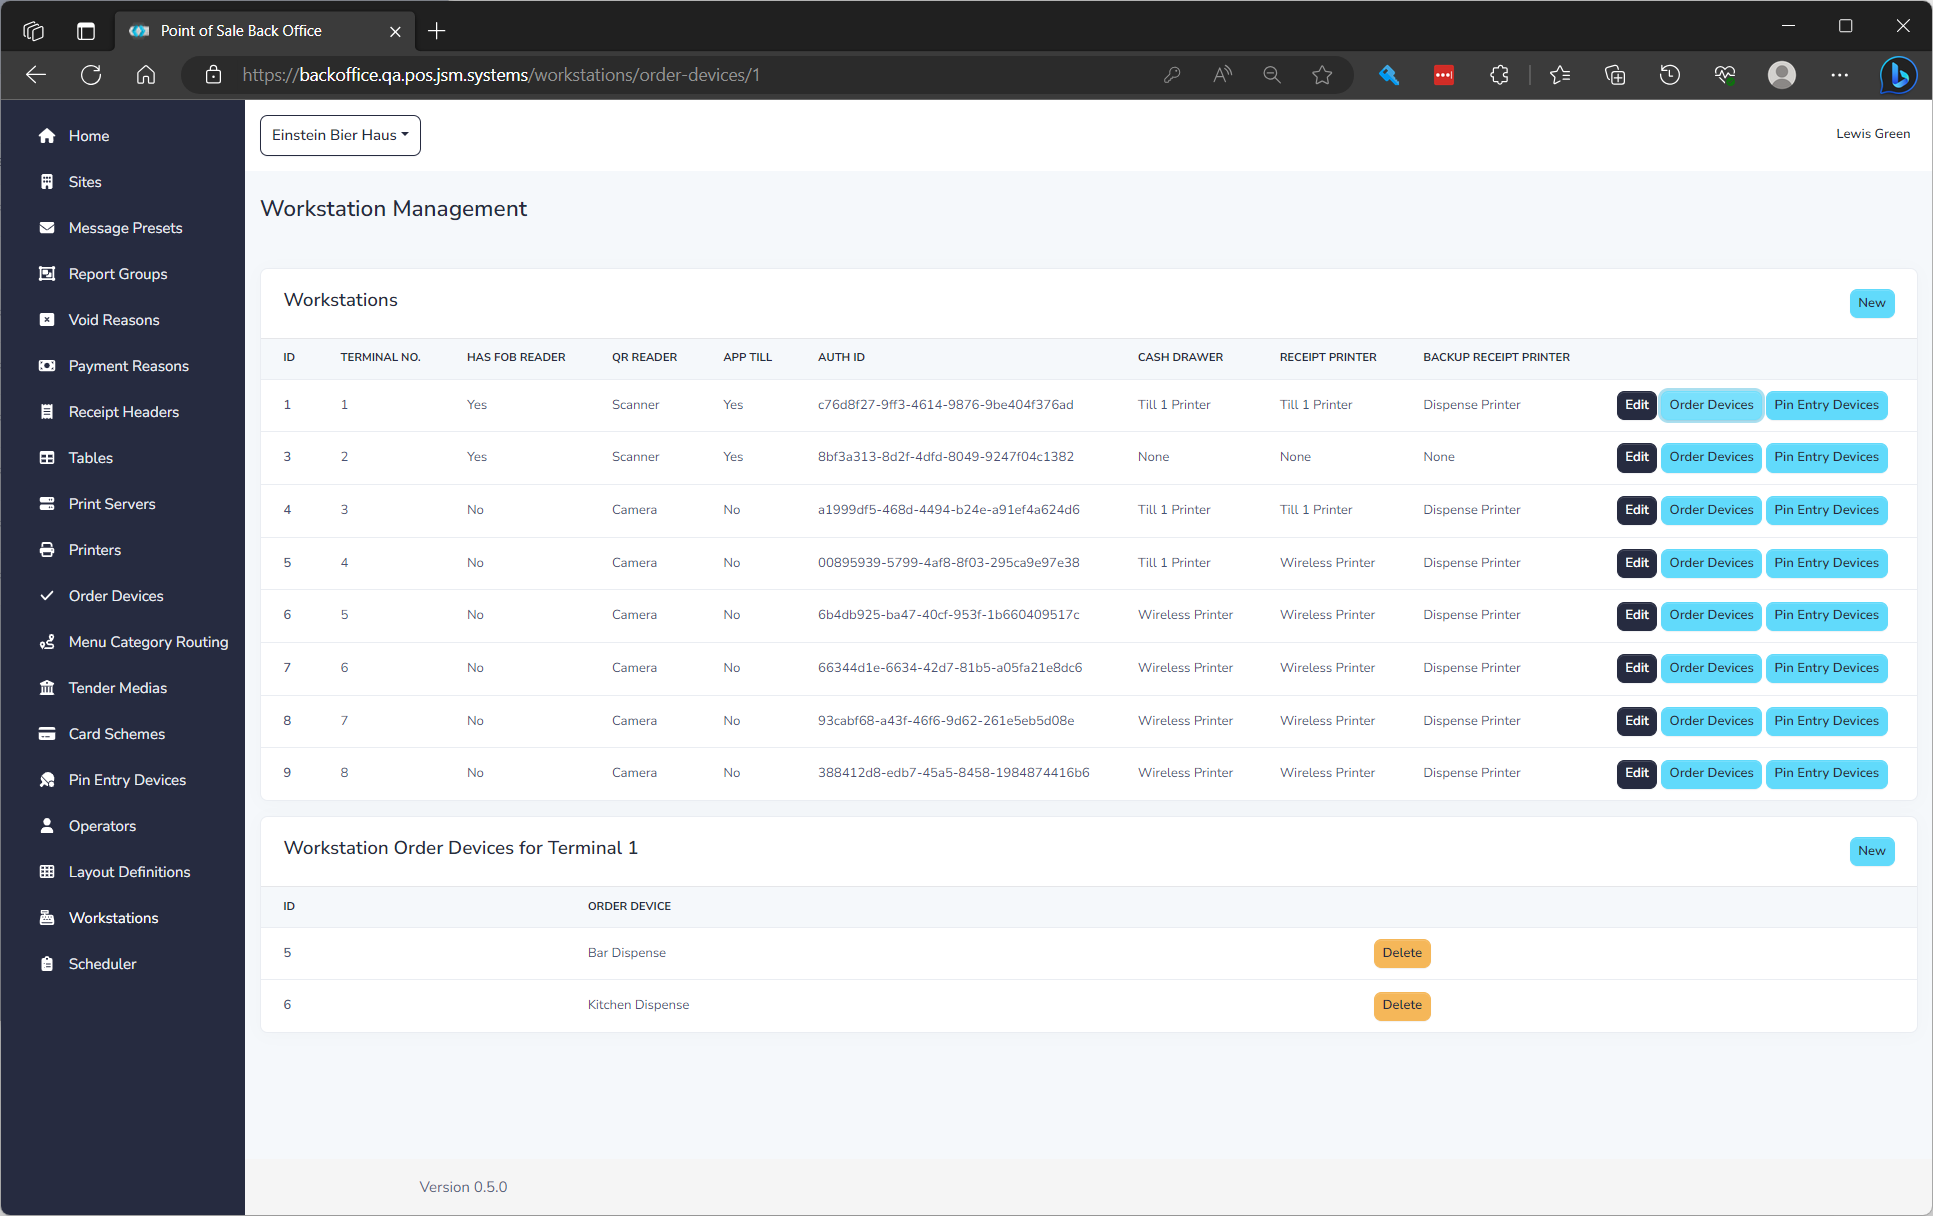Click the BACKUP RECEIPT PRINTER column header
Image resolution: width=1933 pixels, height=1216 pixels.
pos(1496,357)
